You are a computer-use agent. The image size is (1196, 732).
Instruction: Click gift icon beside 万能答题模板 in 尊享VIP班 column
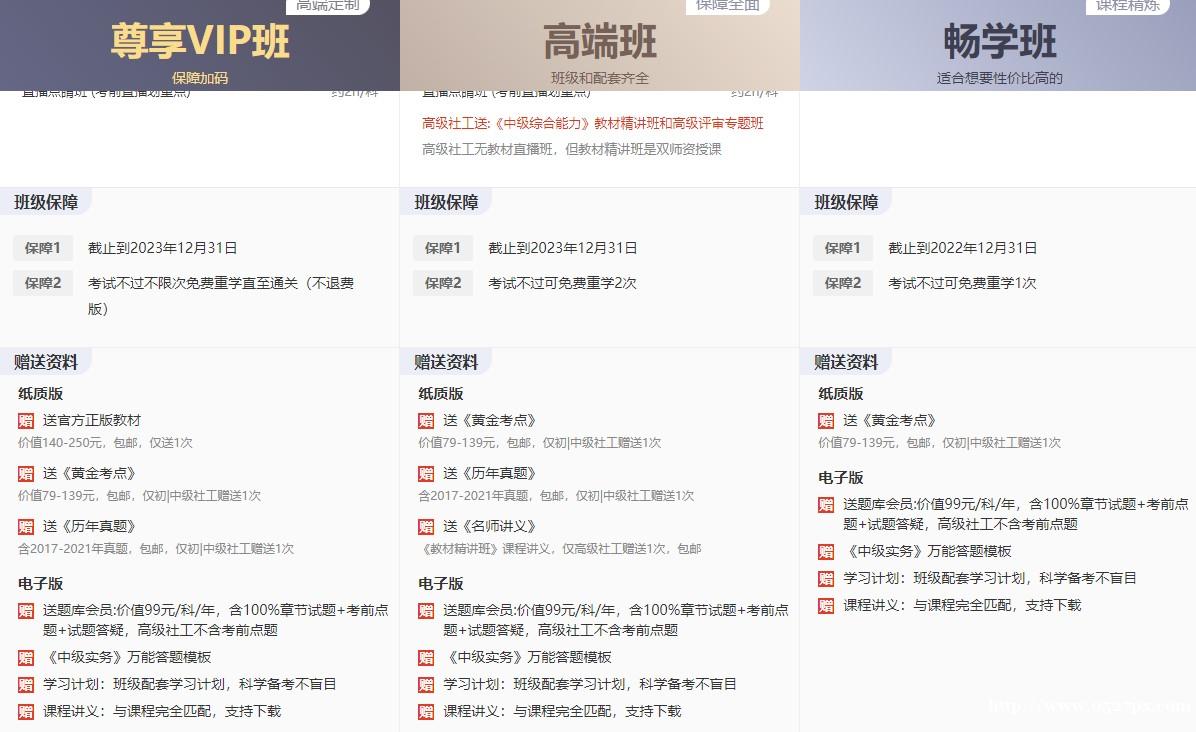[x=26, y=658]
